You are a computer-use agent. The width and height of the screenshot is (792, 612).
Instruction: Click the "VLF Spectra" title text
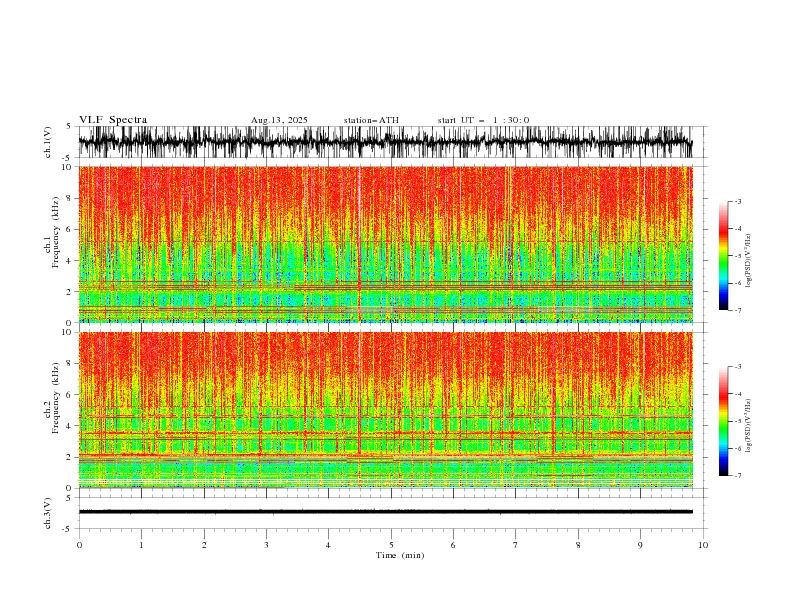113,120
